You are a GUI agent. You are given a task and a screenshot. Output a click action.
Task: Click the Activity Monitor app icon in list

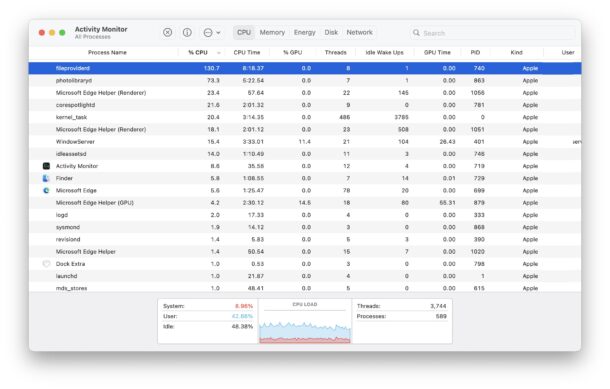click(46, 166)
